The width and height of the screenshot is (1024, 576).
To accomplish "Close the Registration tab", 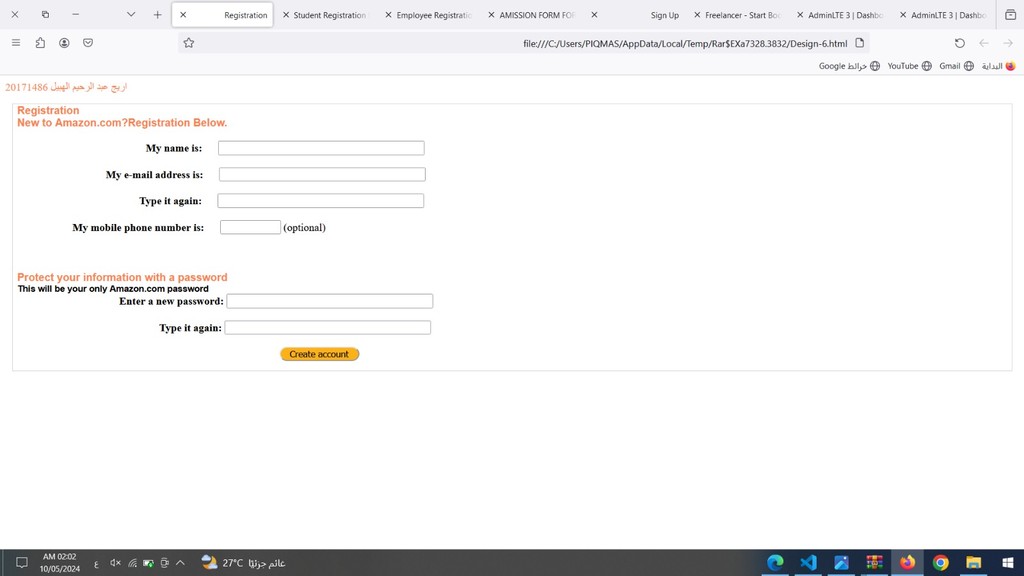I will [x=183, y=14].
